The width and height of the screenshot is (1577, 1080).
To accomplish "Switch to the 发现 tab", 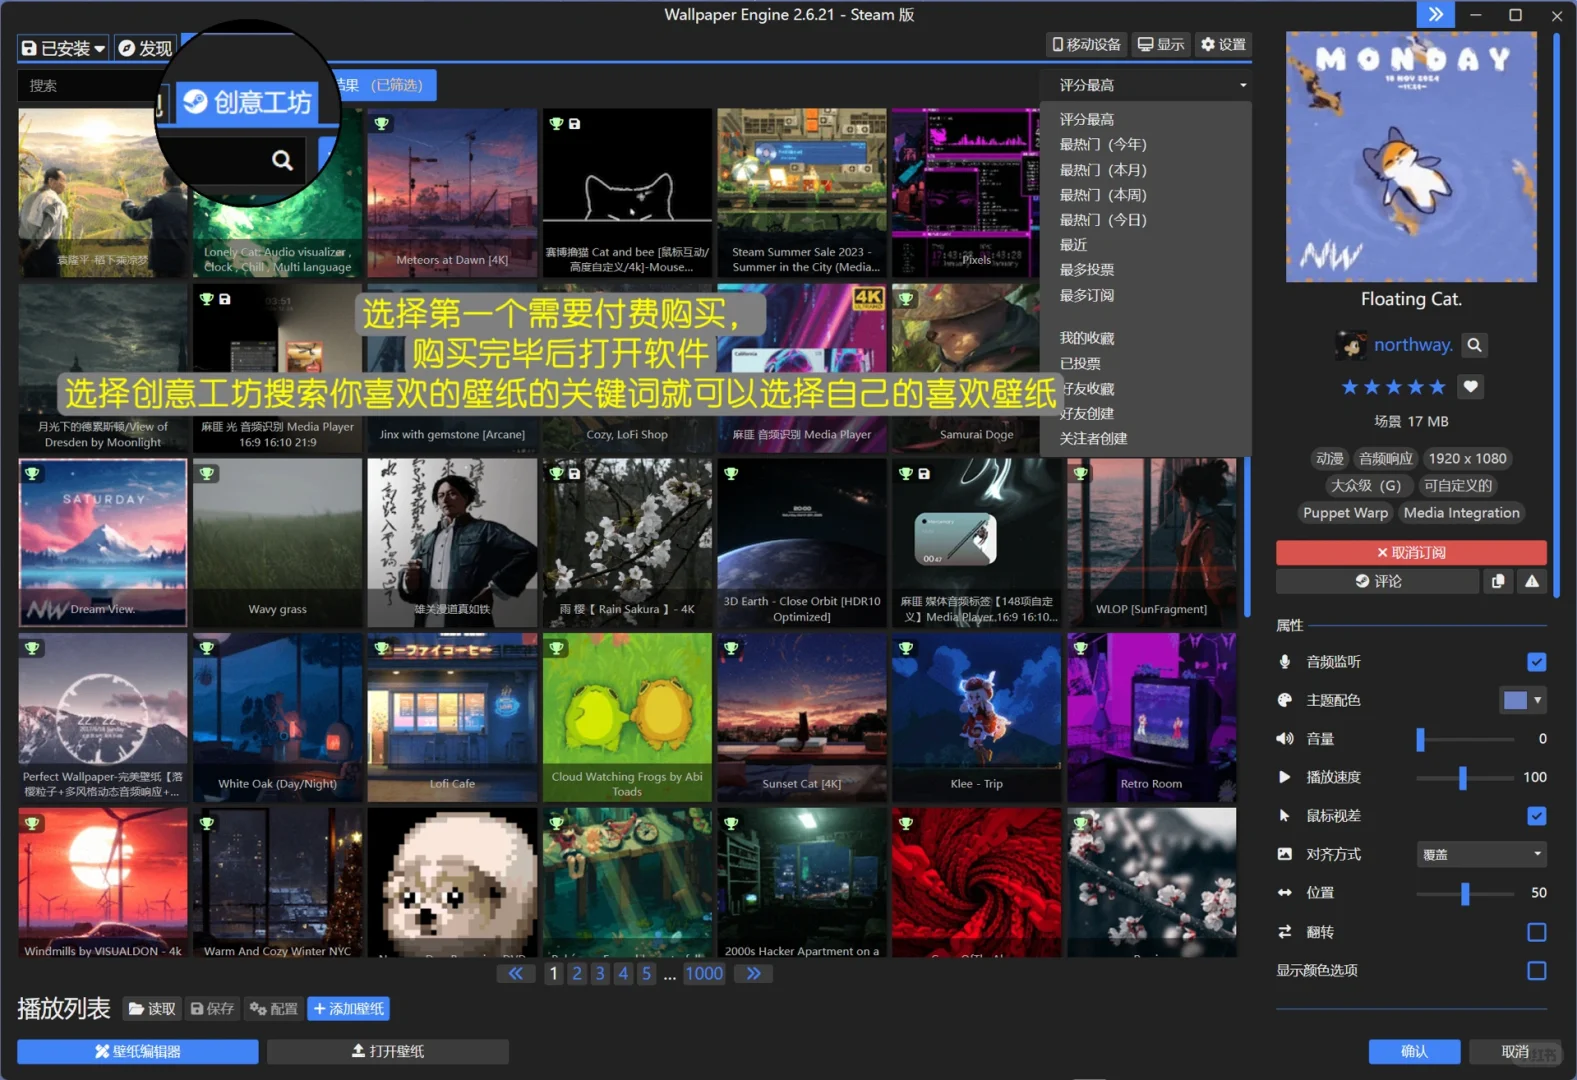I will [146, 48].
